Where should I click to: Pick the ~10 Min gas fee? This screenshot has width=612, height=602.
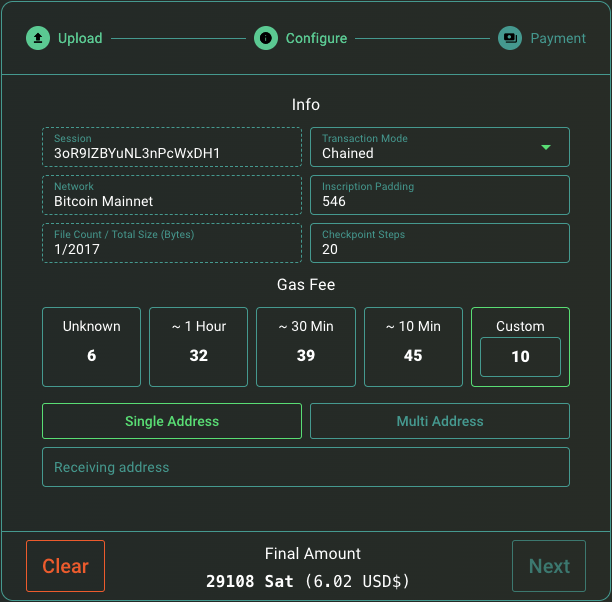413,347
